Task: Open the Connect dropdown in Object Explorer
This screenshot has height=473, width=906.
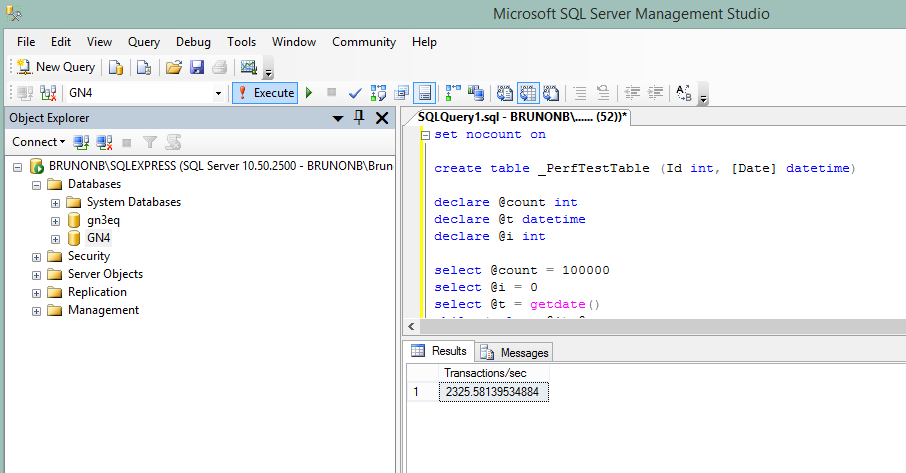Action: 38,142
